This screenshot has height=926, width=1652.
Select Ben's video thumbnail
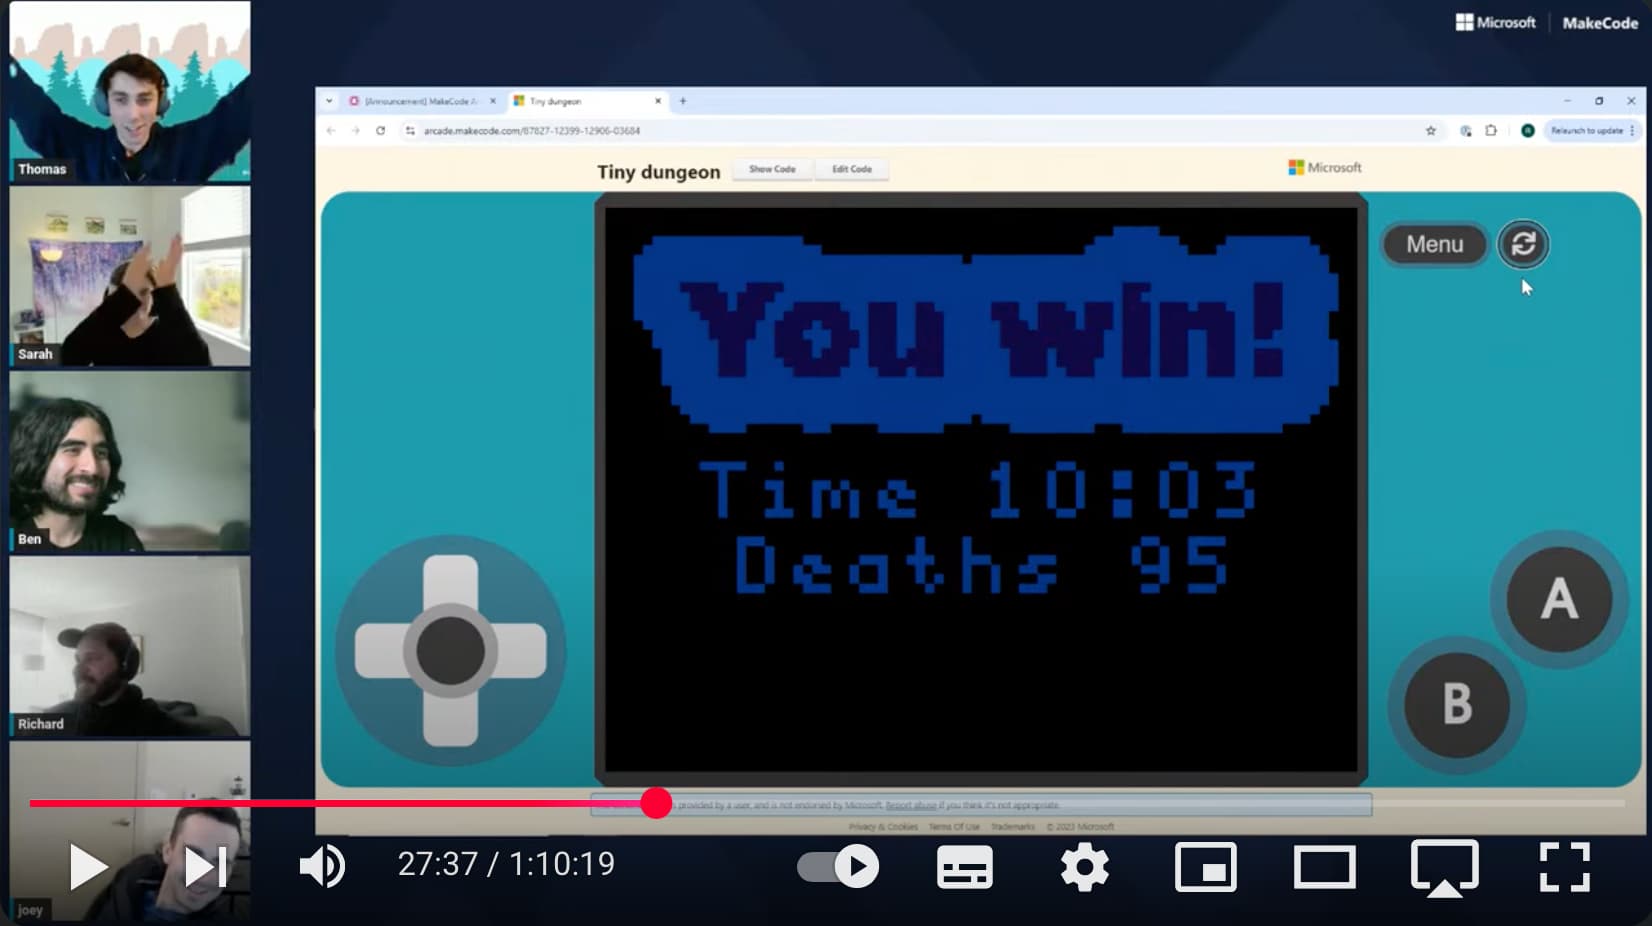click(130, 461)
